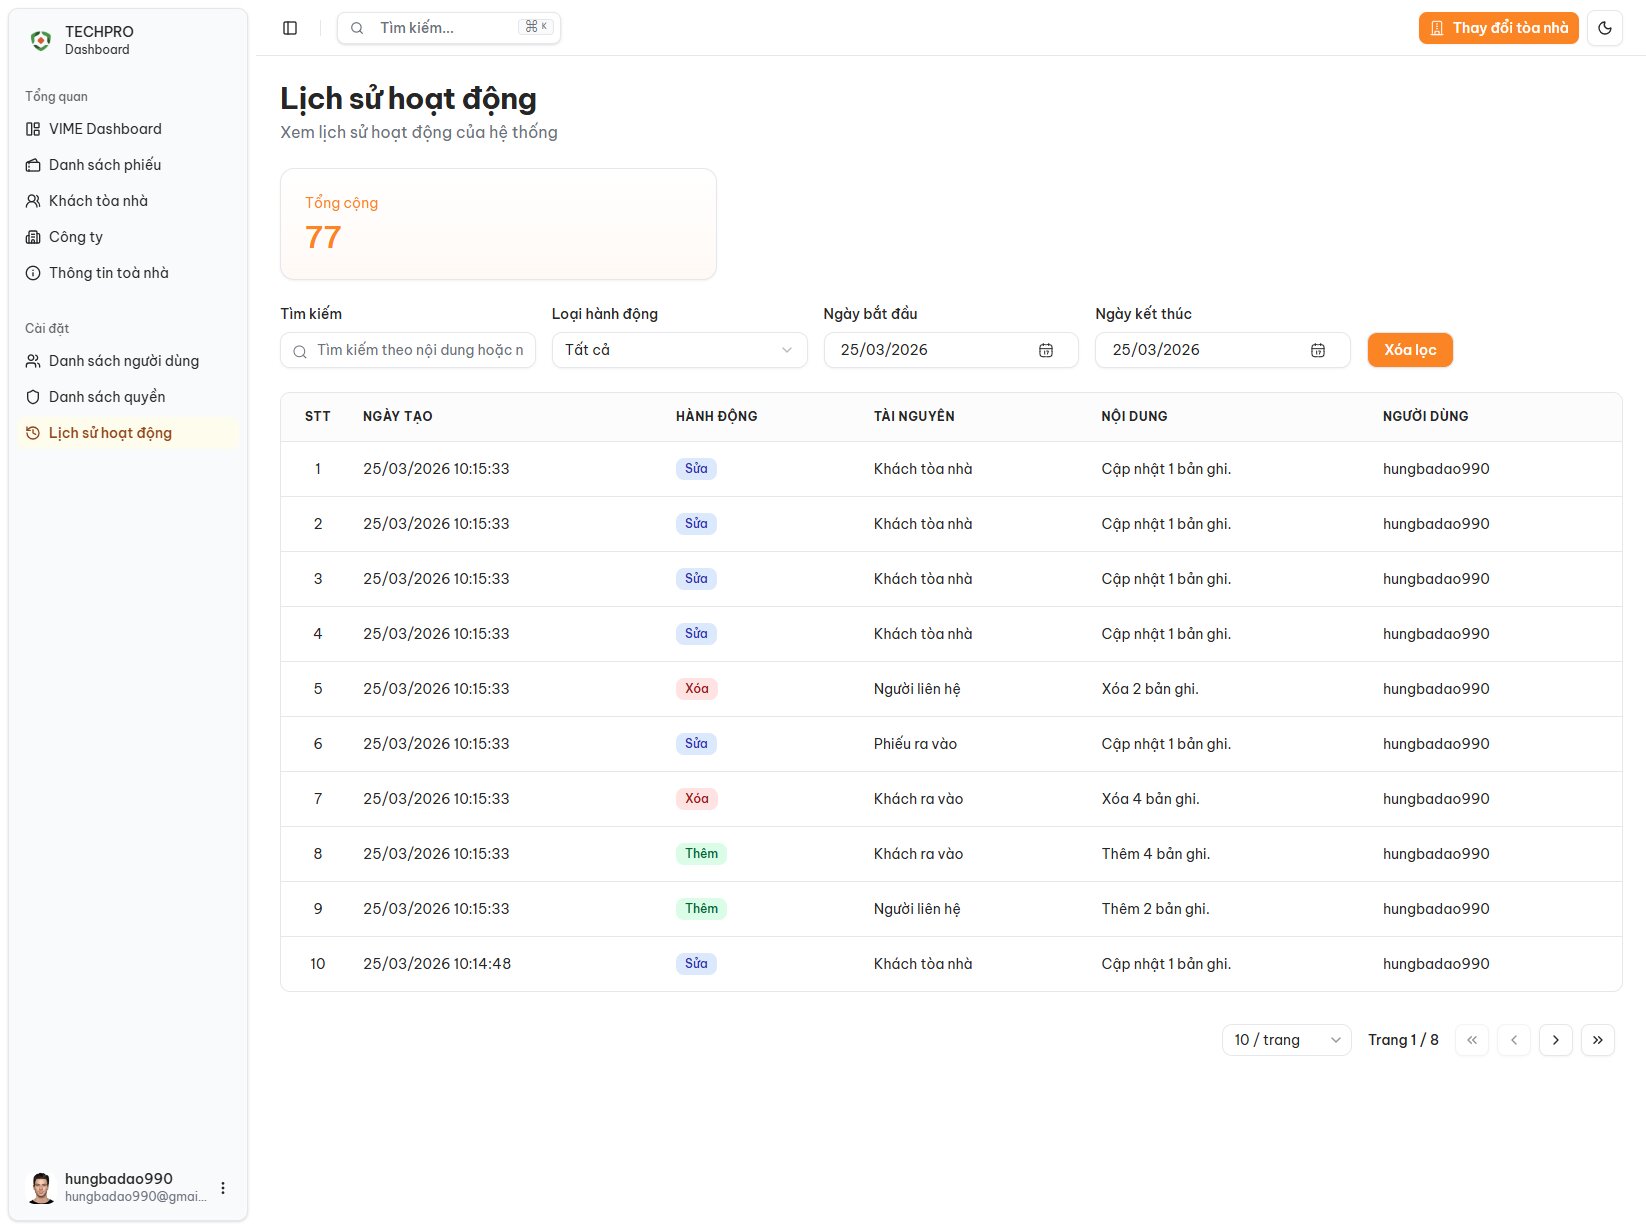This screenshot has height=1229, width=1646.
Task: Navigate to Danh sách phiếu
Action: (105, 165)
